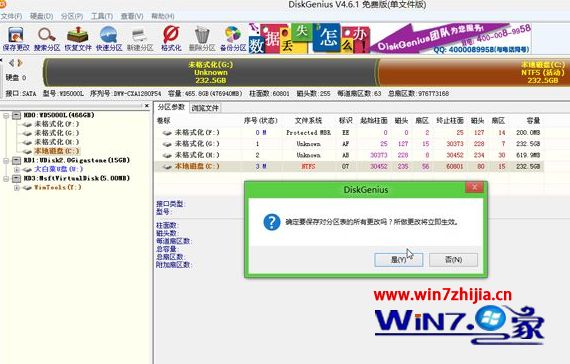
Task: Go to previous disk with left arrow
Action: point(11,63)
